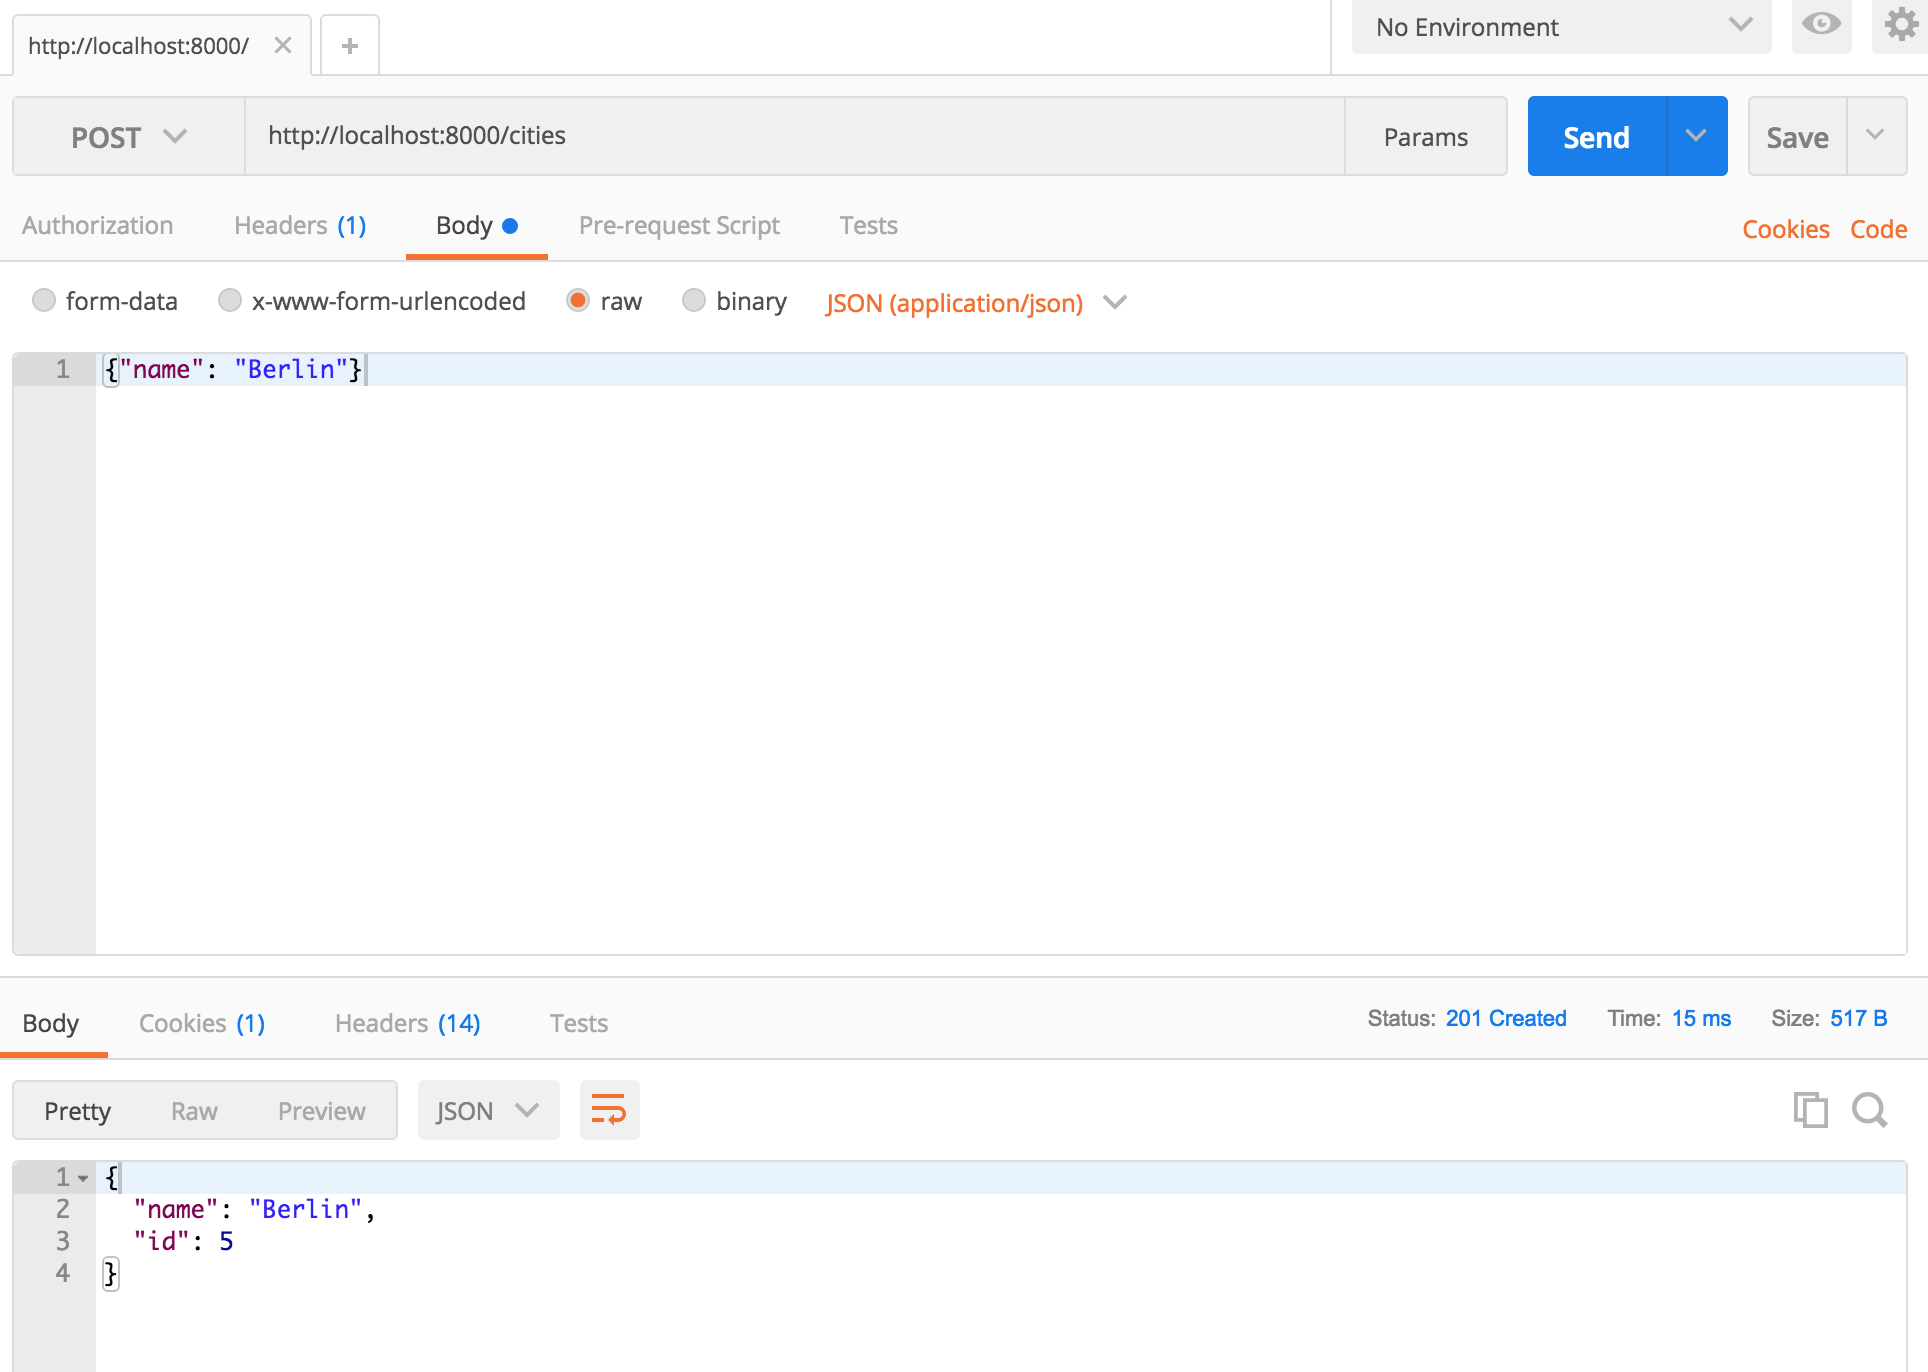Copy response body with clipboard icon
The height and width of the screenshot is (1372, 1928).
1810,1110
